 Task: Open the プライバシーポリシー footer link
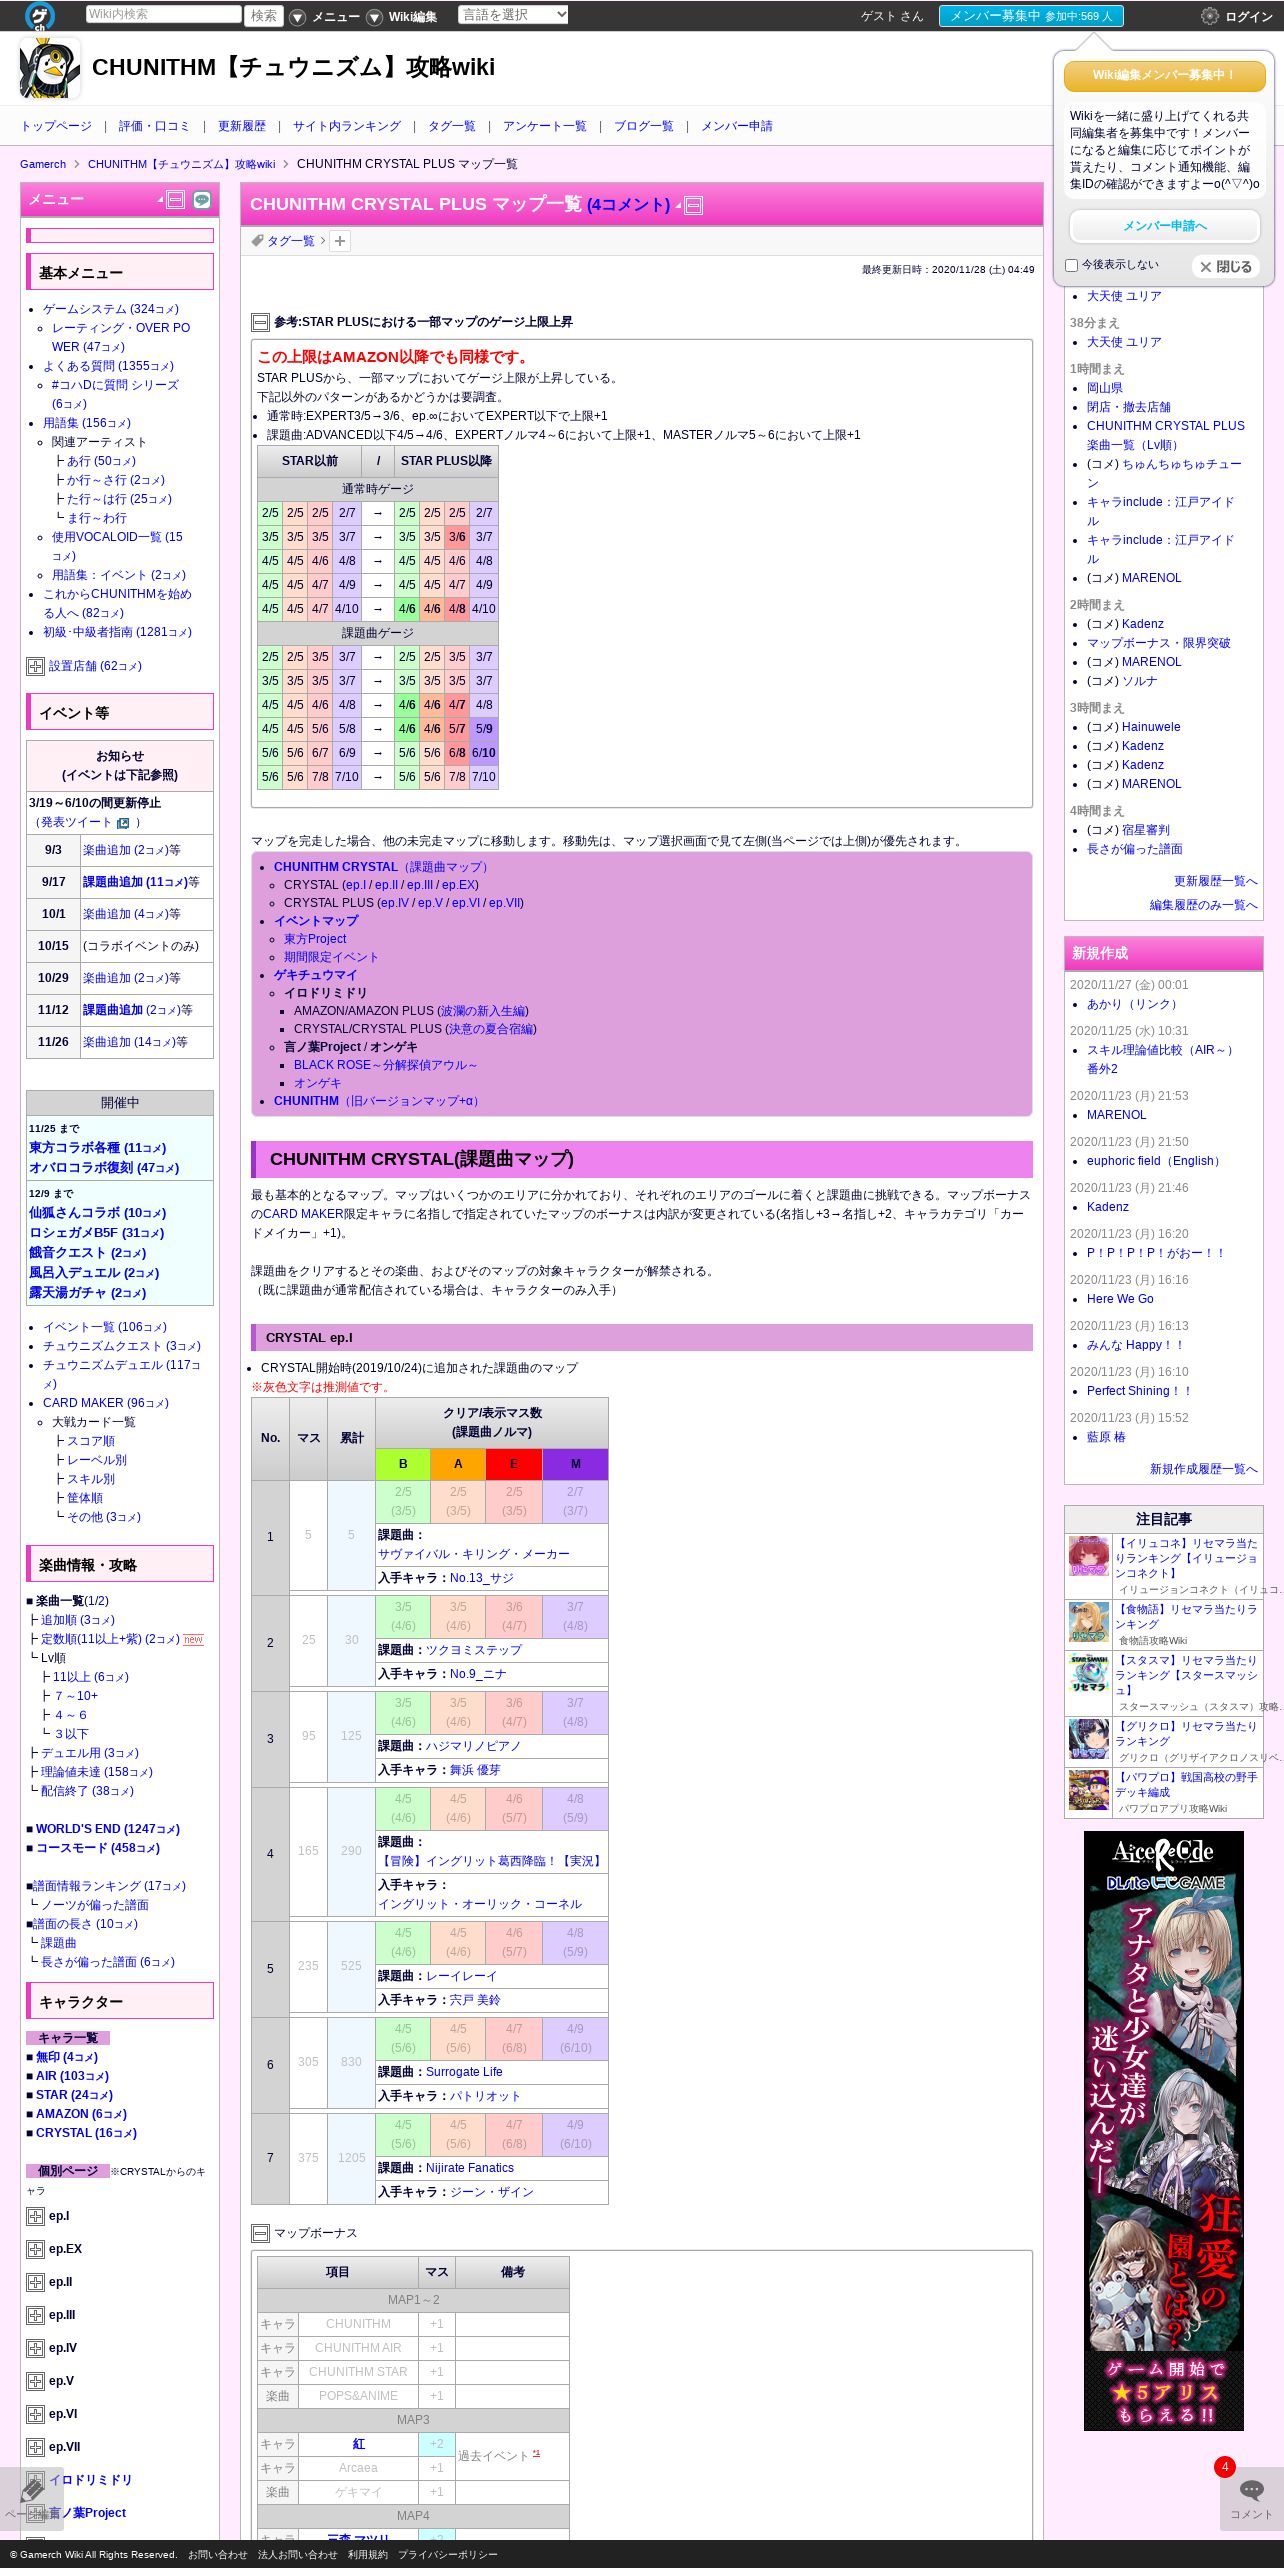click(x=447, y=2554)
